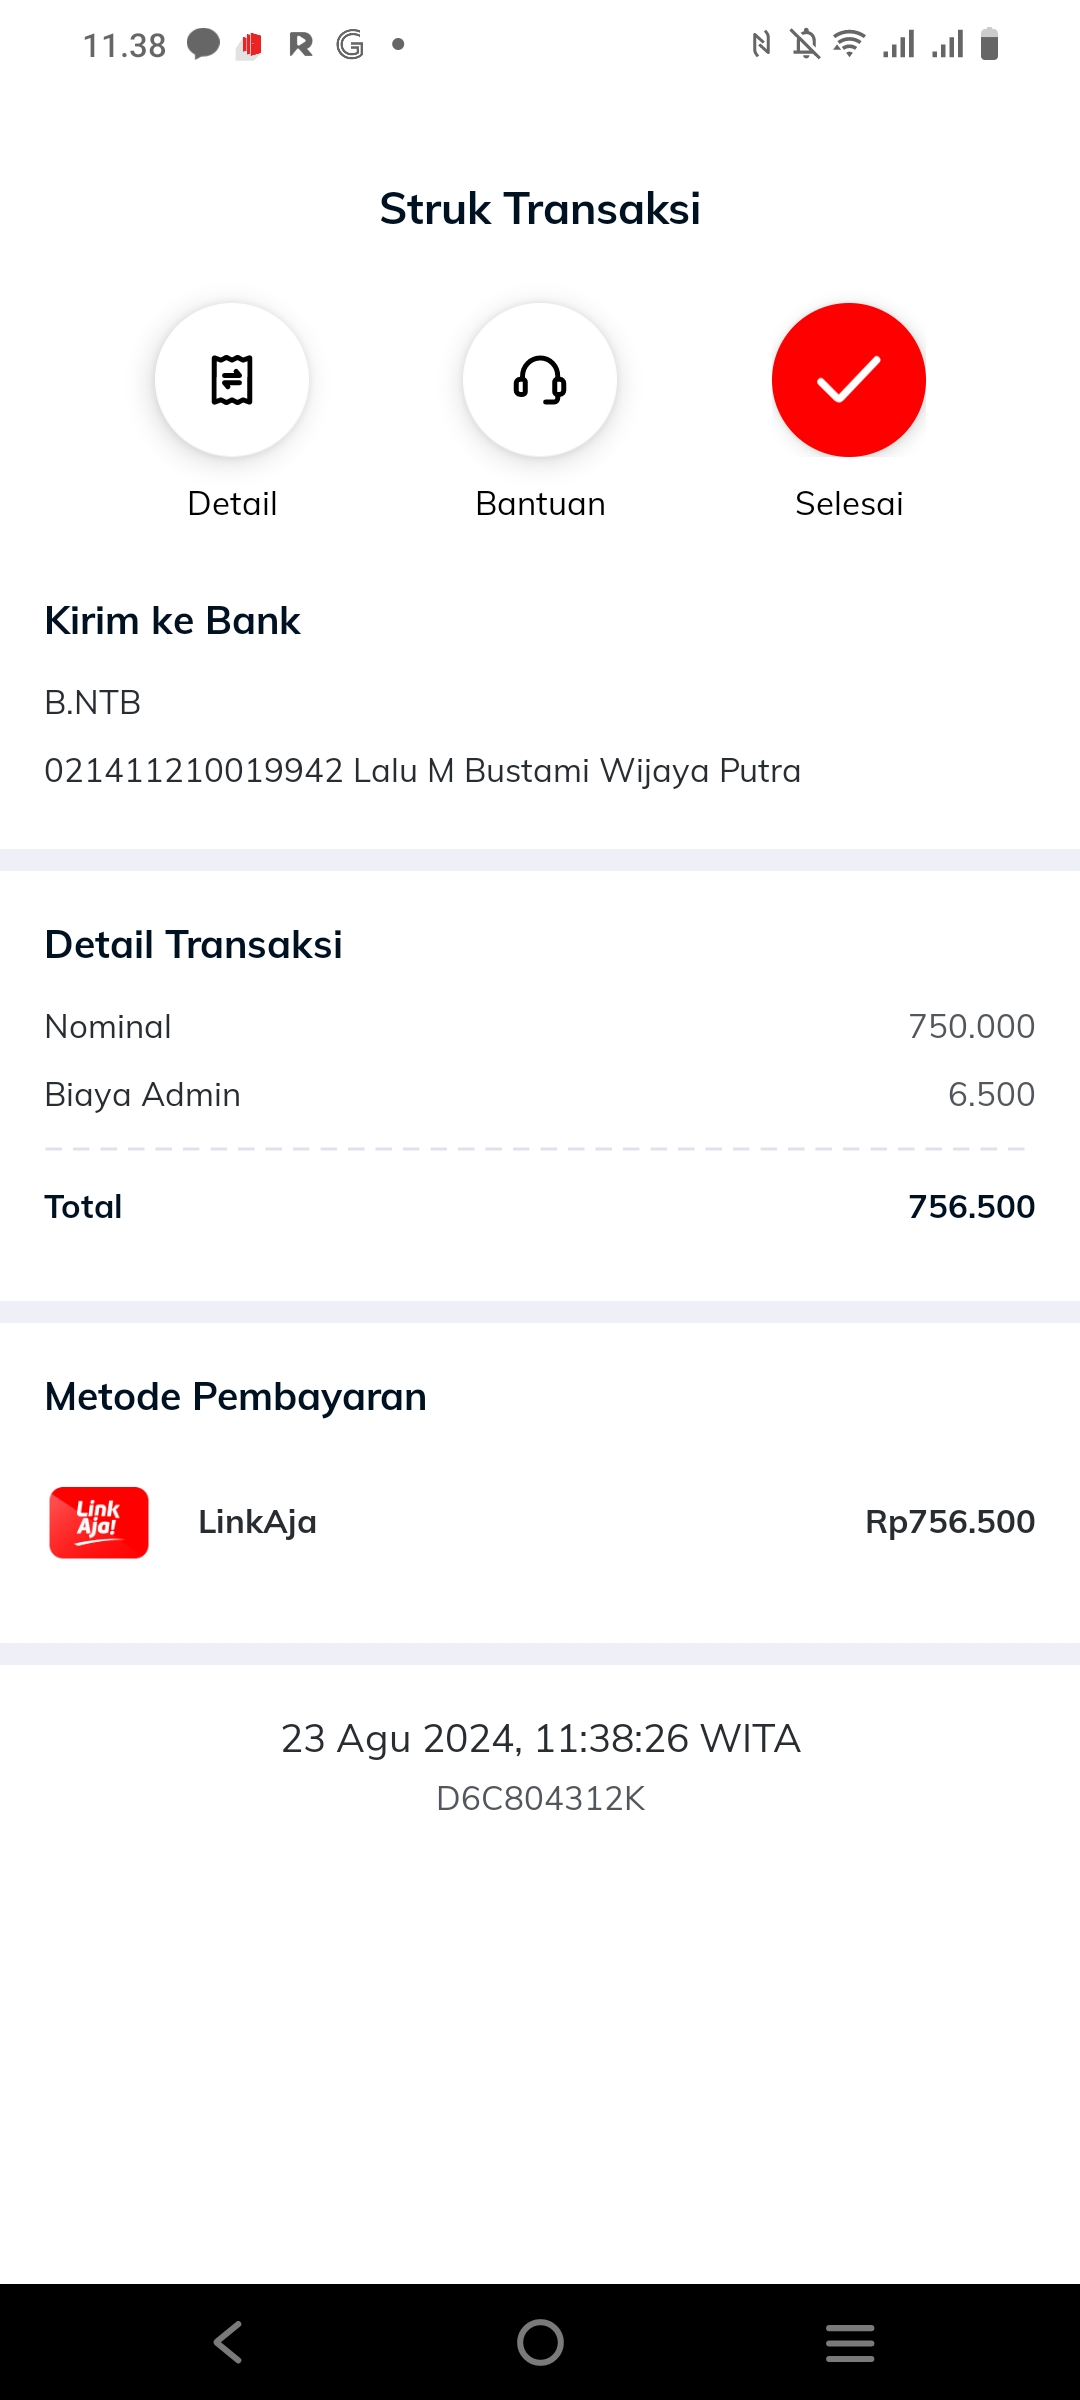Tap the Struk Transaksi title
The width and height of the screenshot is (1080, 2400).
coord(540,209)
